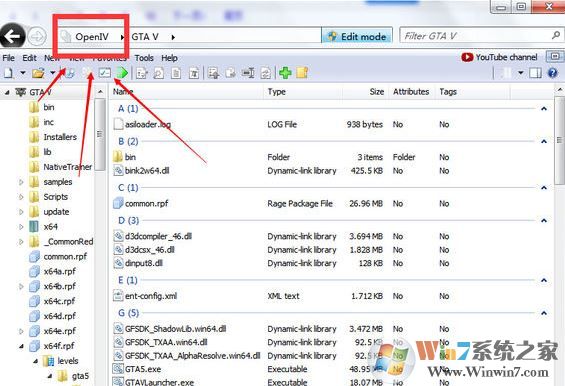Screen dimensions: 565x386
Task: Collapse the D (3) file group
Action: coord(544,220)
